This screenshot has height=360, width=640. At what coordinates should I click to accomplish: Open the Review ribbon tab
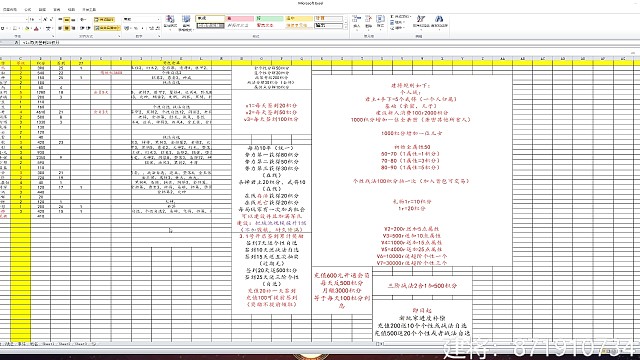(x=57, y=9)
